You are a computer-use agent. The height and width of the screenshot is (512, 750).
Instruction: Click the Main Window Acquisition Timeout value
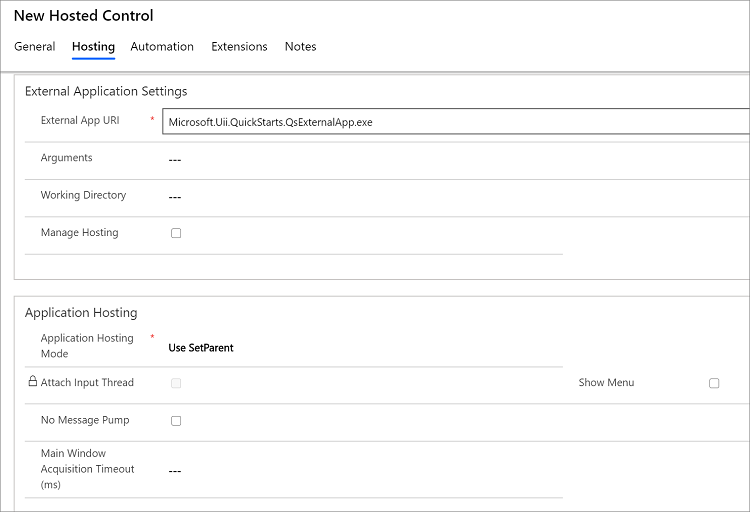(x=175, y=471)
